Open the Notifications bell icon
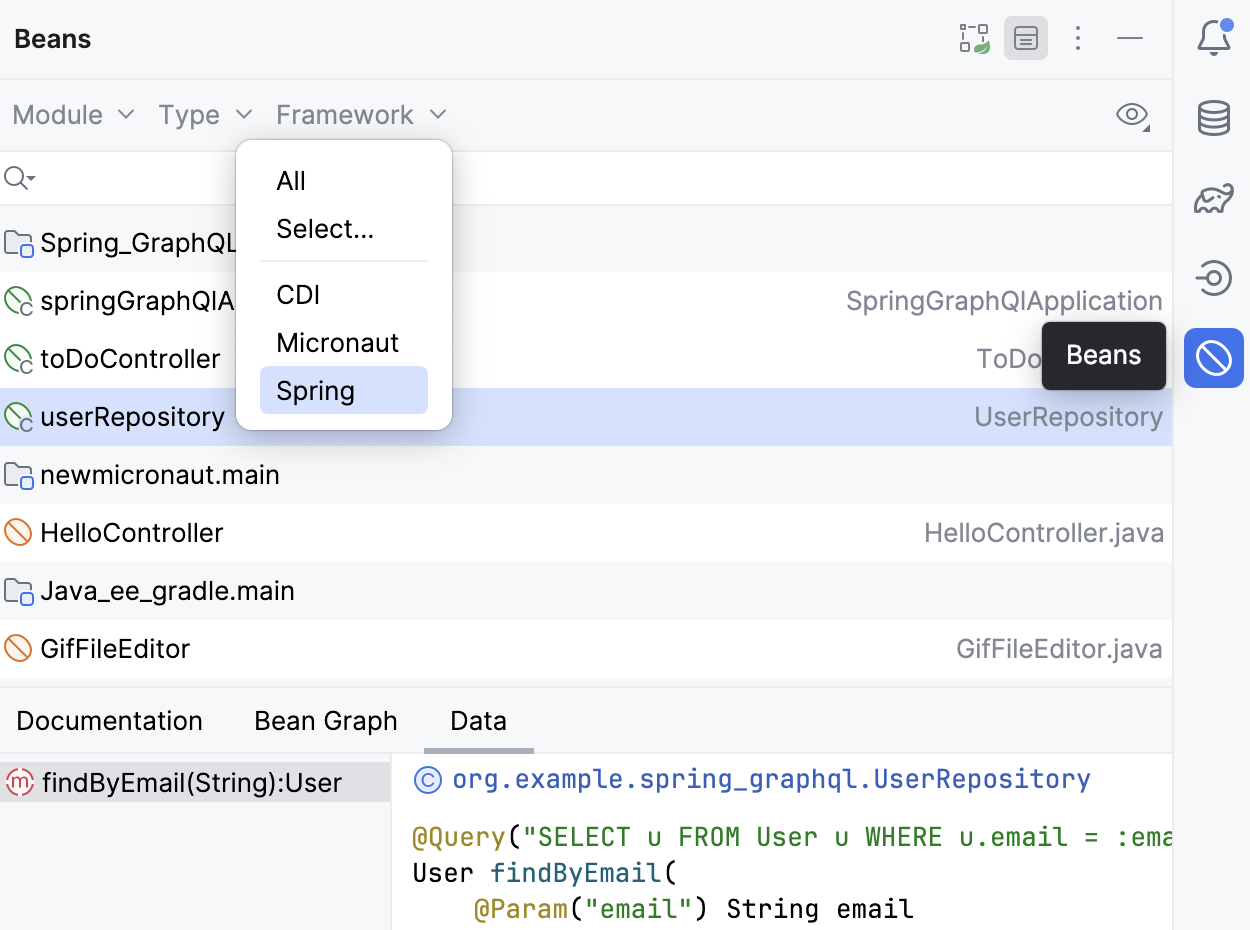Viewport: 1250px width, 930px height. point(1213,39)
